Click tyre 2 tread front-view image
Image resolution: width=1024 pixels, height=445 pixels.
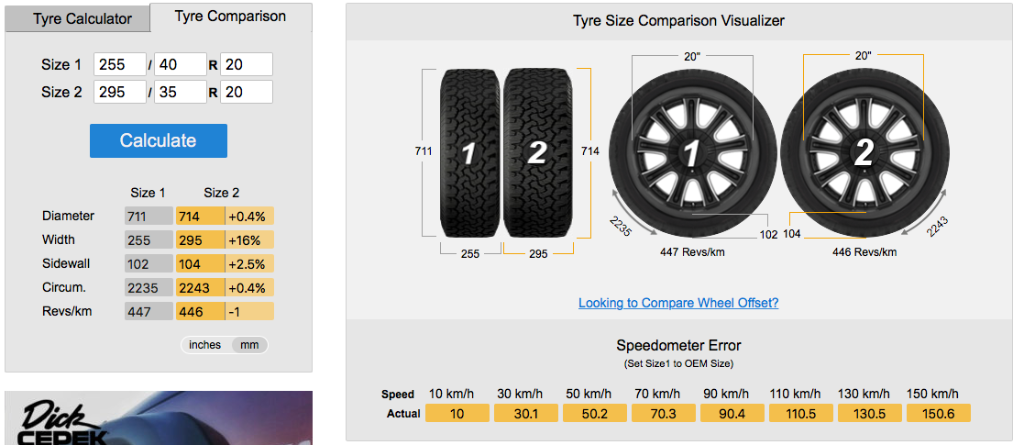click(x=538, y=152)
